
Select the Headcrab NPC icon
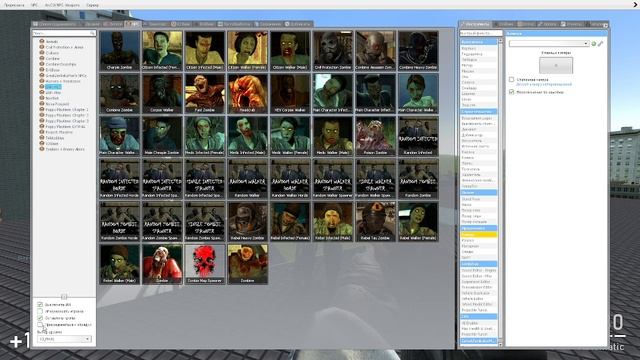pyautogui.click(x=247, y=93)
